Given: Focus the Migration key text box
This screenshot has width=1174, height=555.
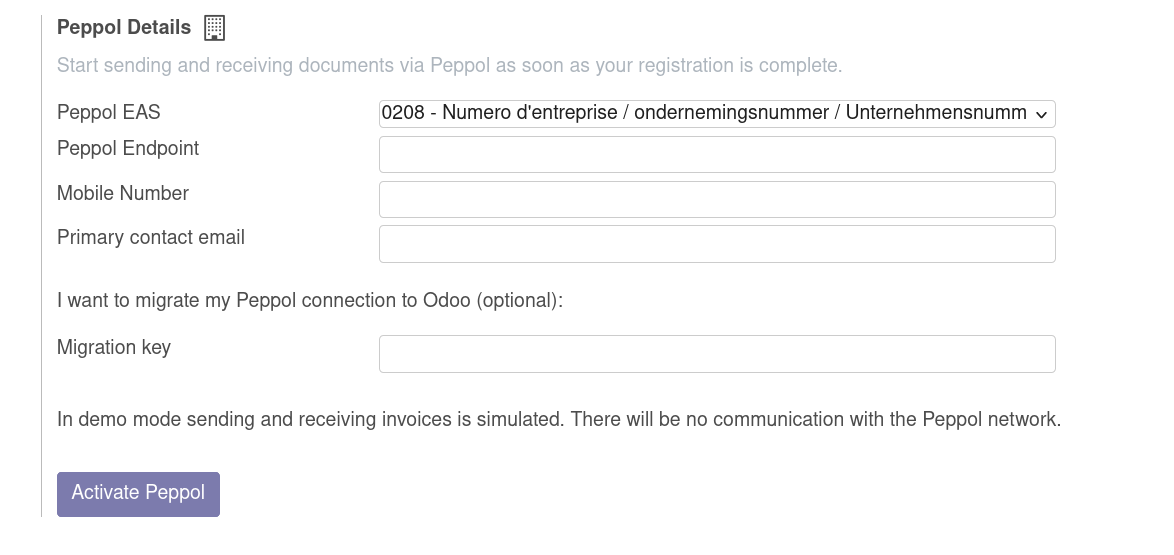Looking at the screenshot, I should click(x=716, y=354).
